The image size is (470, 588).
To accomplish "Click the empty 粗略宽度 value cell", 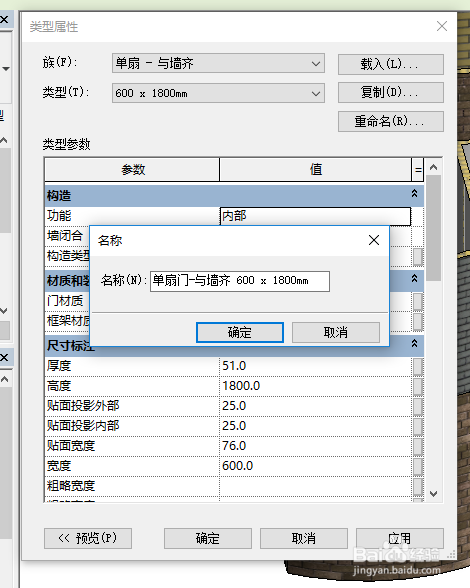I will point(315,486).
